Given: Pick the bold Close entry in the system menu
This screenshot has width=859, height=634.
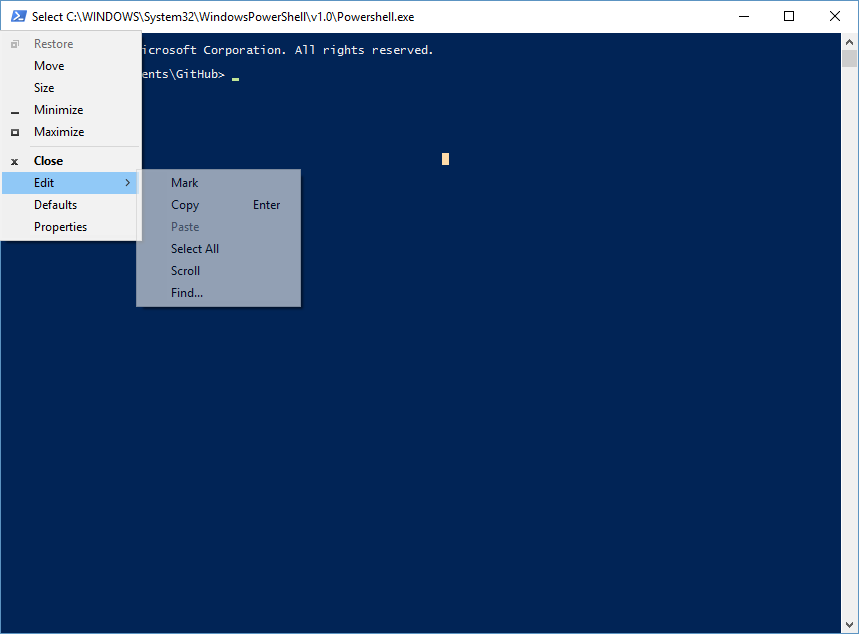Looking at the screenshot, I should (48, 161).
